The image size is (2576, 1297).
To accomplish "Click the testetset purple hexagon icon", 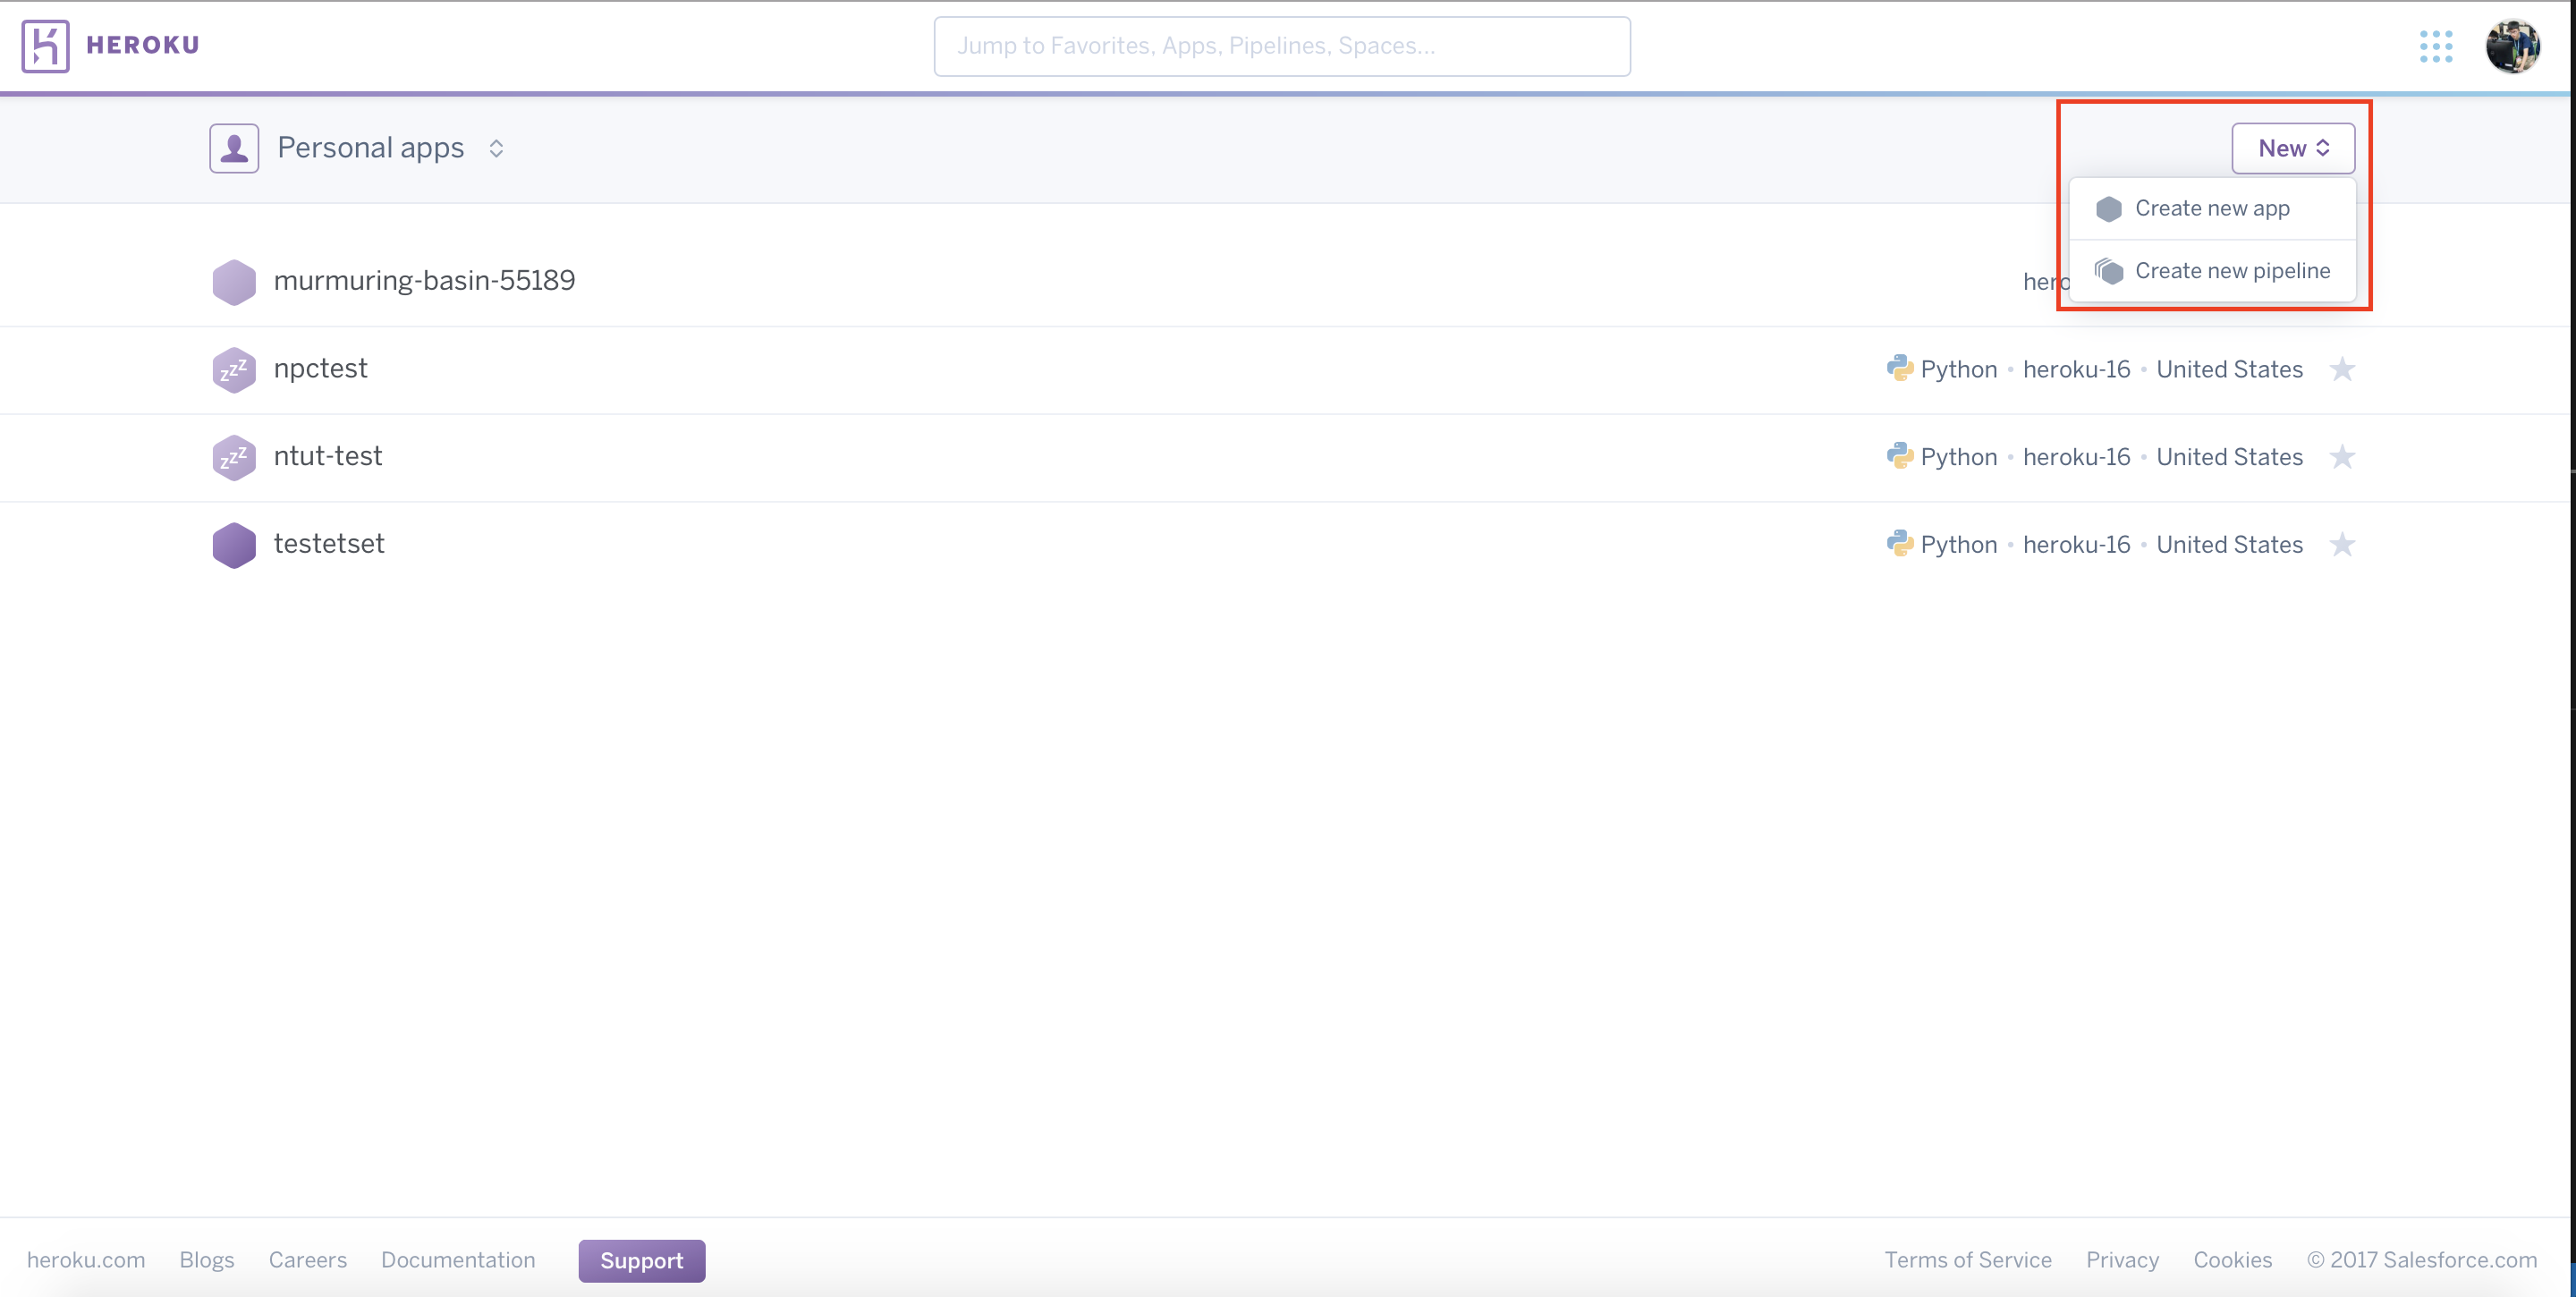I will tap(234, 545).
